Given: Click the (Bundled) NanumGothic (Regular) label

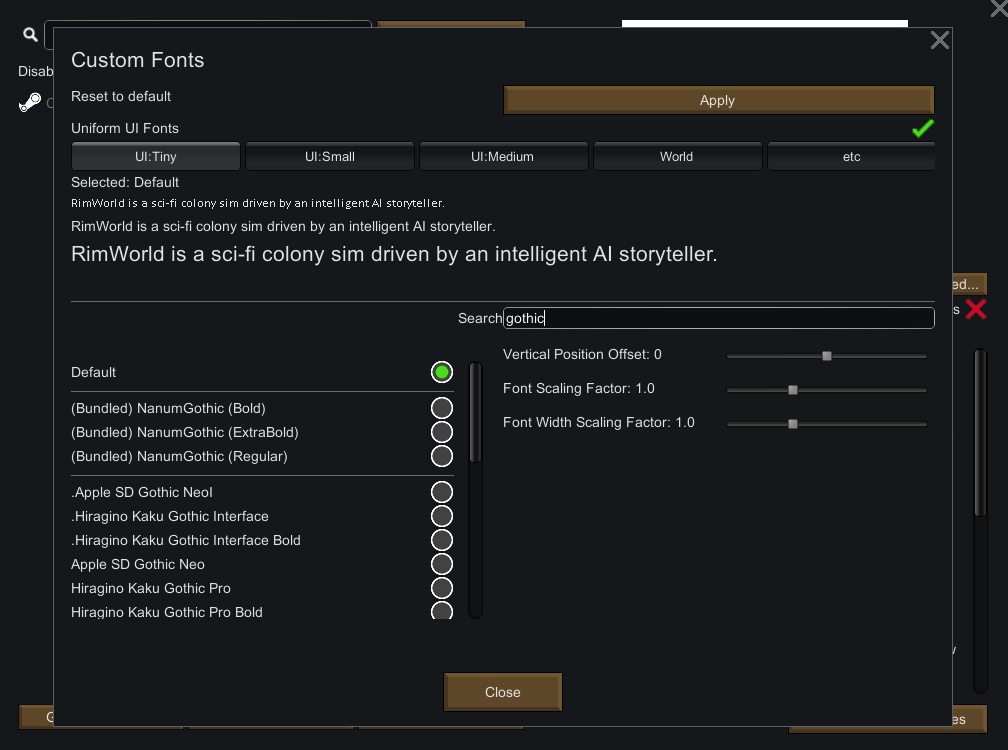Looking at the screenshot, I should [179, 456].
